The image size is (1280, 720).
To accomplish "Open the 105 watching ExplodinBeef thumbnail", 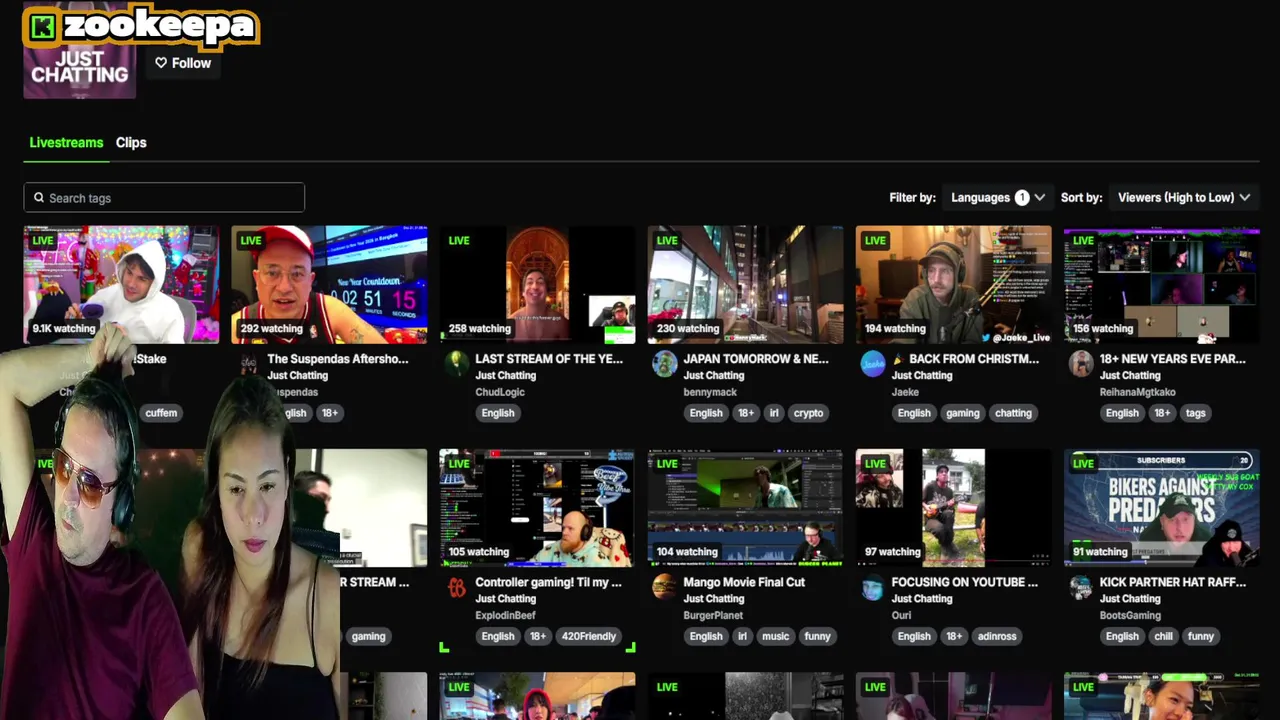I will 537,508.
